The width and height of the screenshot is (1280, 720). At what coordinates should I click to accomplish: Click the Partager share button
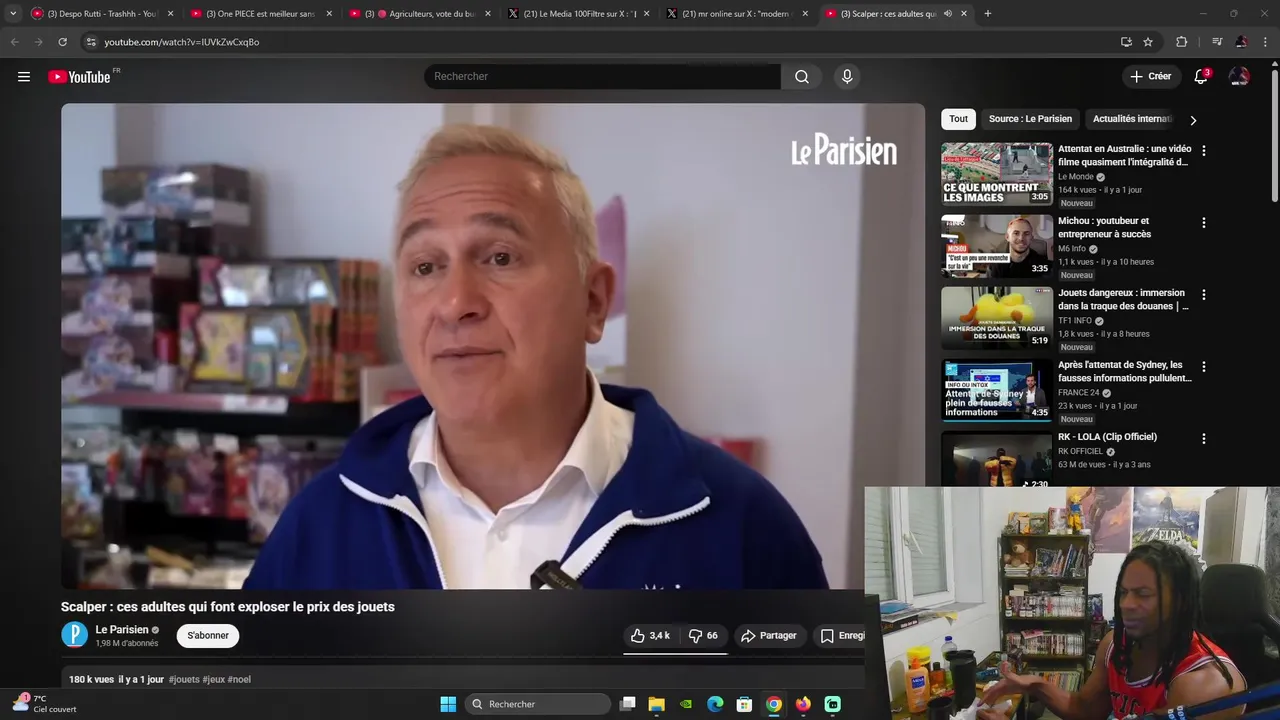768,635
